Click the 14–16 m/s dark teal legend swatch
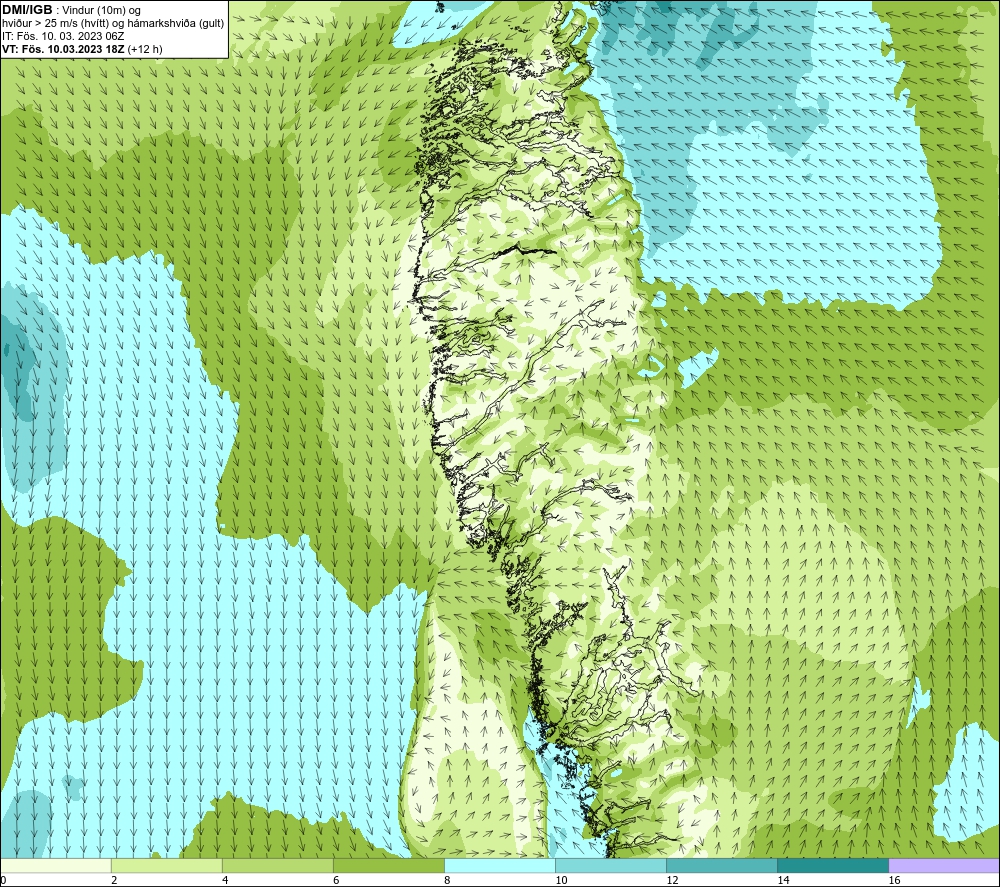This screenshot has height=887, width=1000. [833, 866]
